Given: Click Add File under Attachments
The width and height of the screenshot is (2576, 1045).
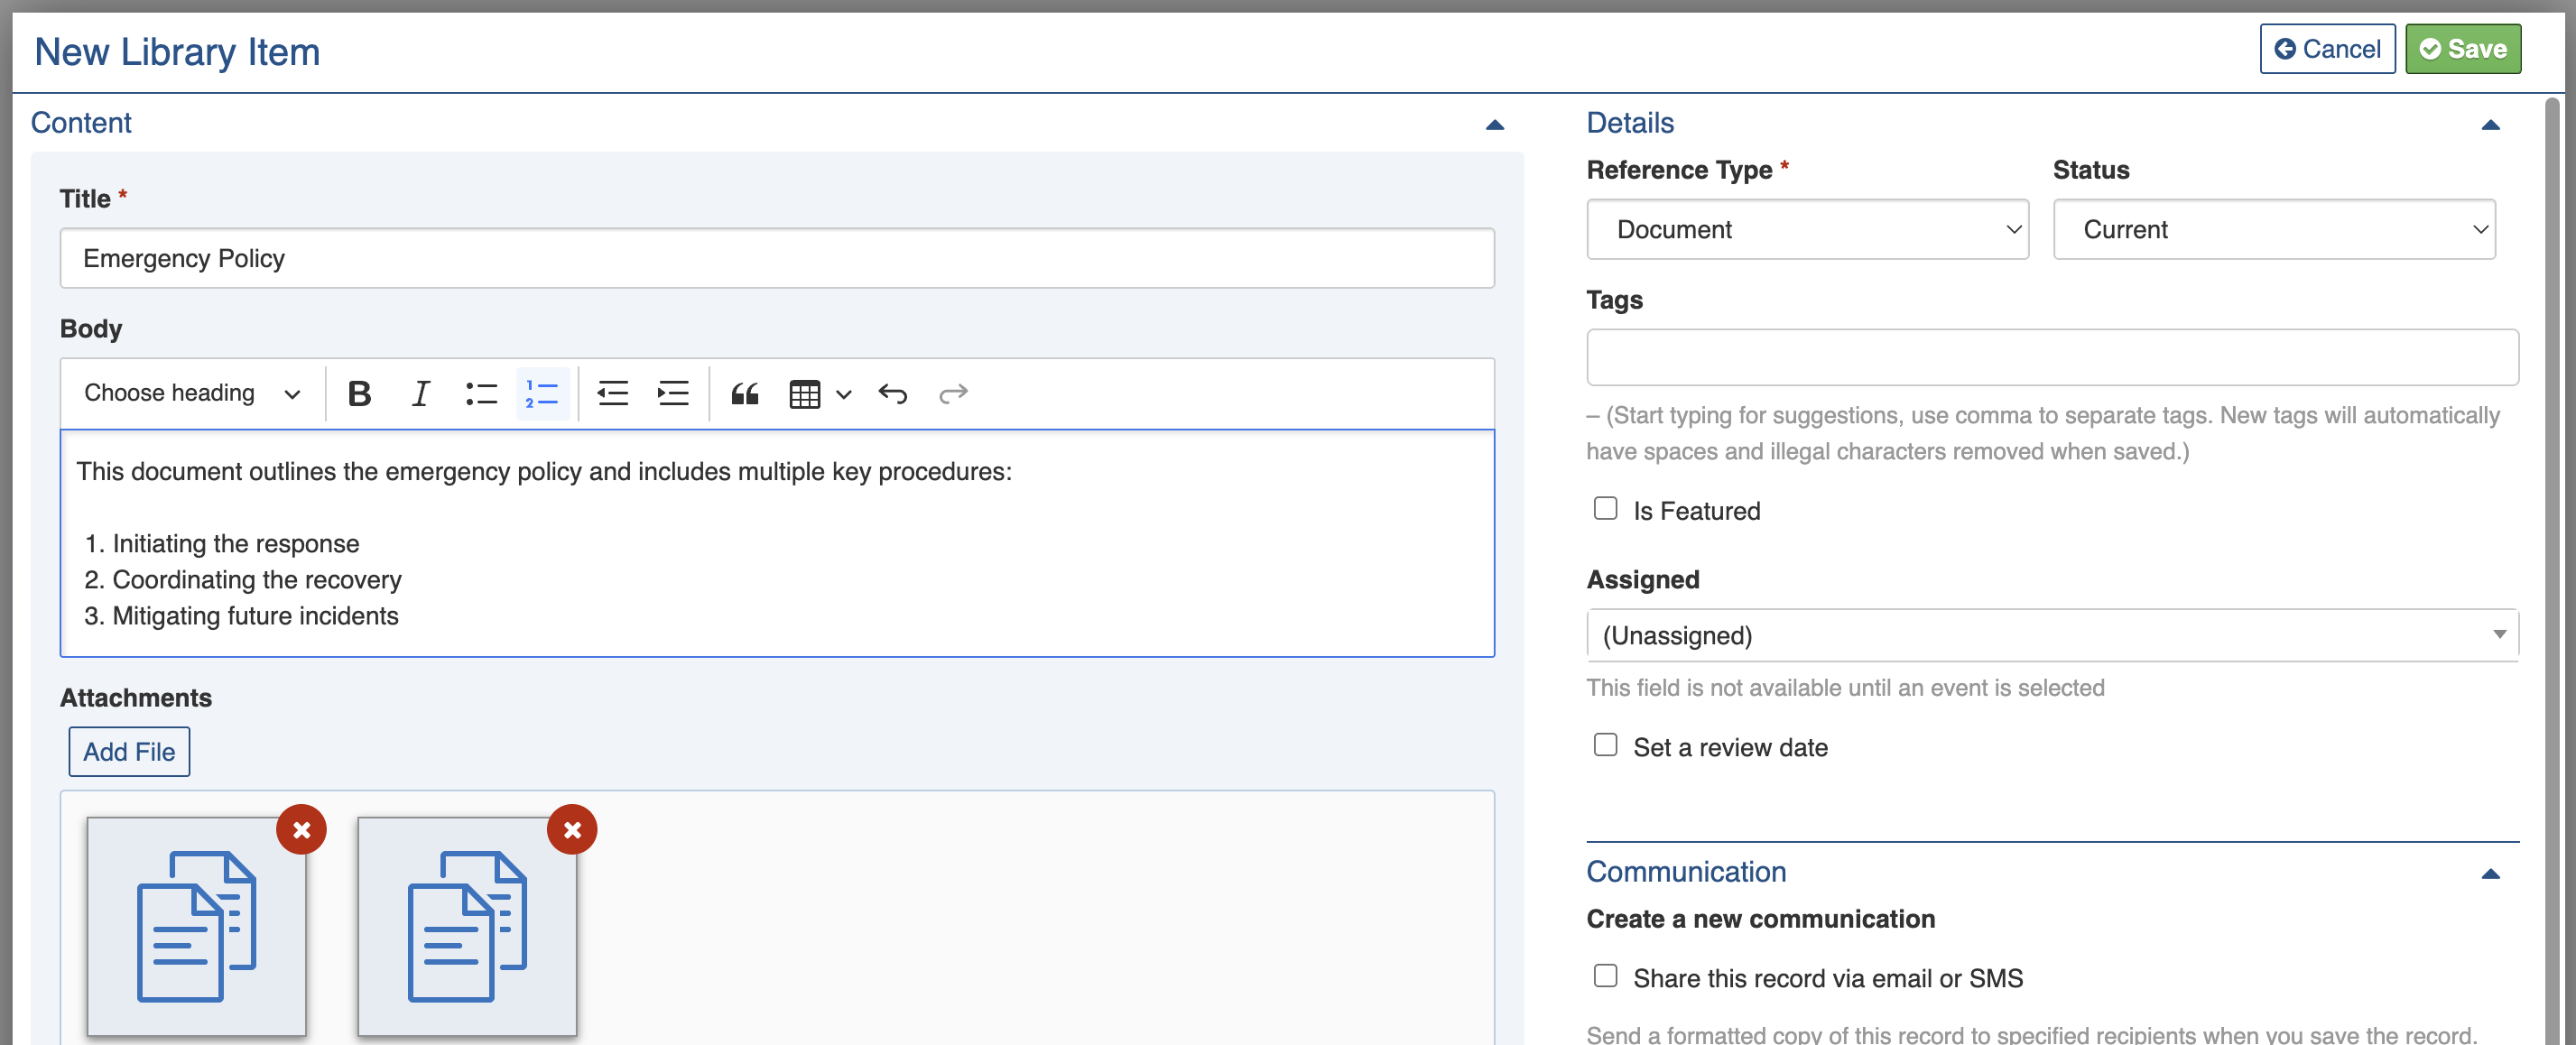Looking at the screenshot, I should point(129,752).
